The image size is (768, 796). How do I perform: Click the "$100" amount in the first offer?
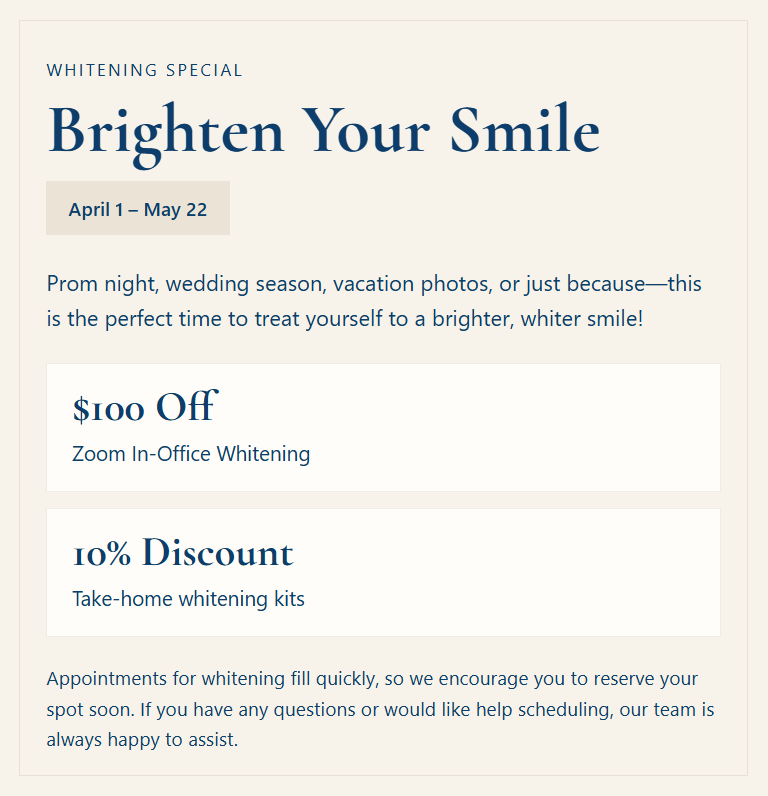(x=109, y=408)
